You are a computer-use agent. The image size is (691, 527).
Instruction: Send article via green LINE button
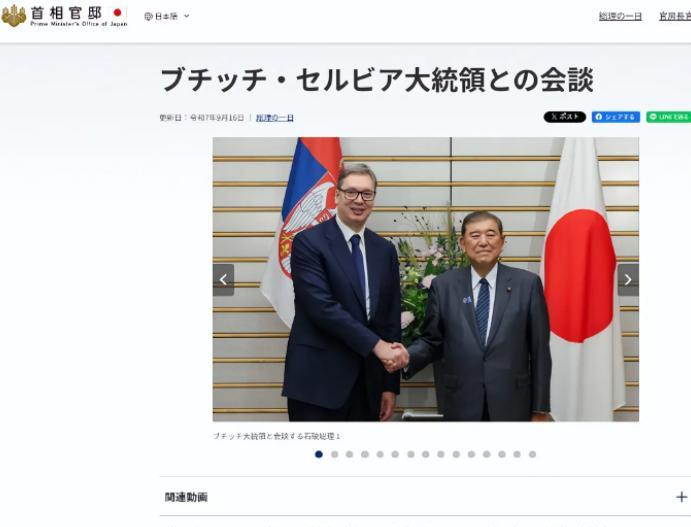point(669,117)
